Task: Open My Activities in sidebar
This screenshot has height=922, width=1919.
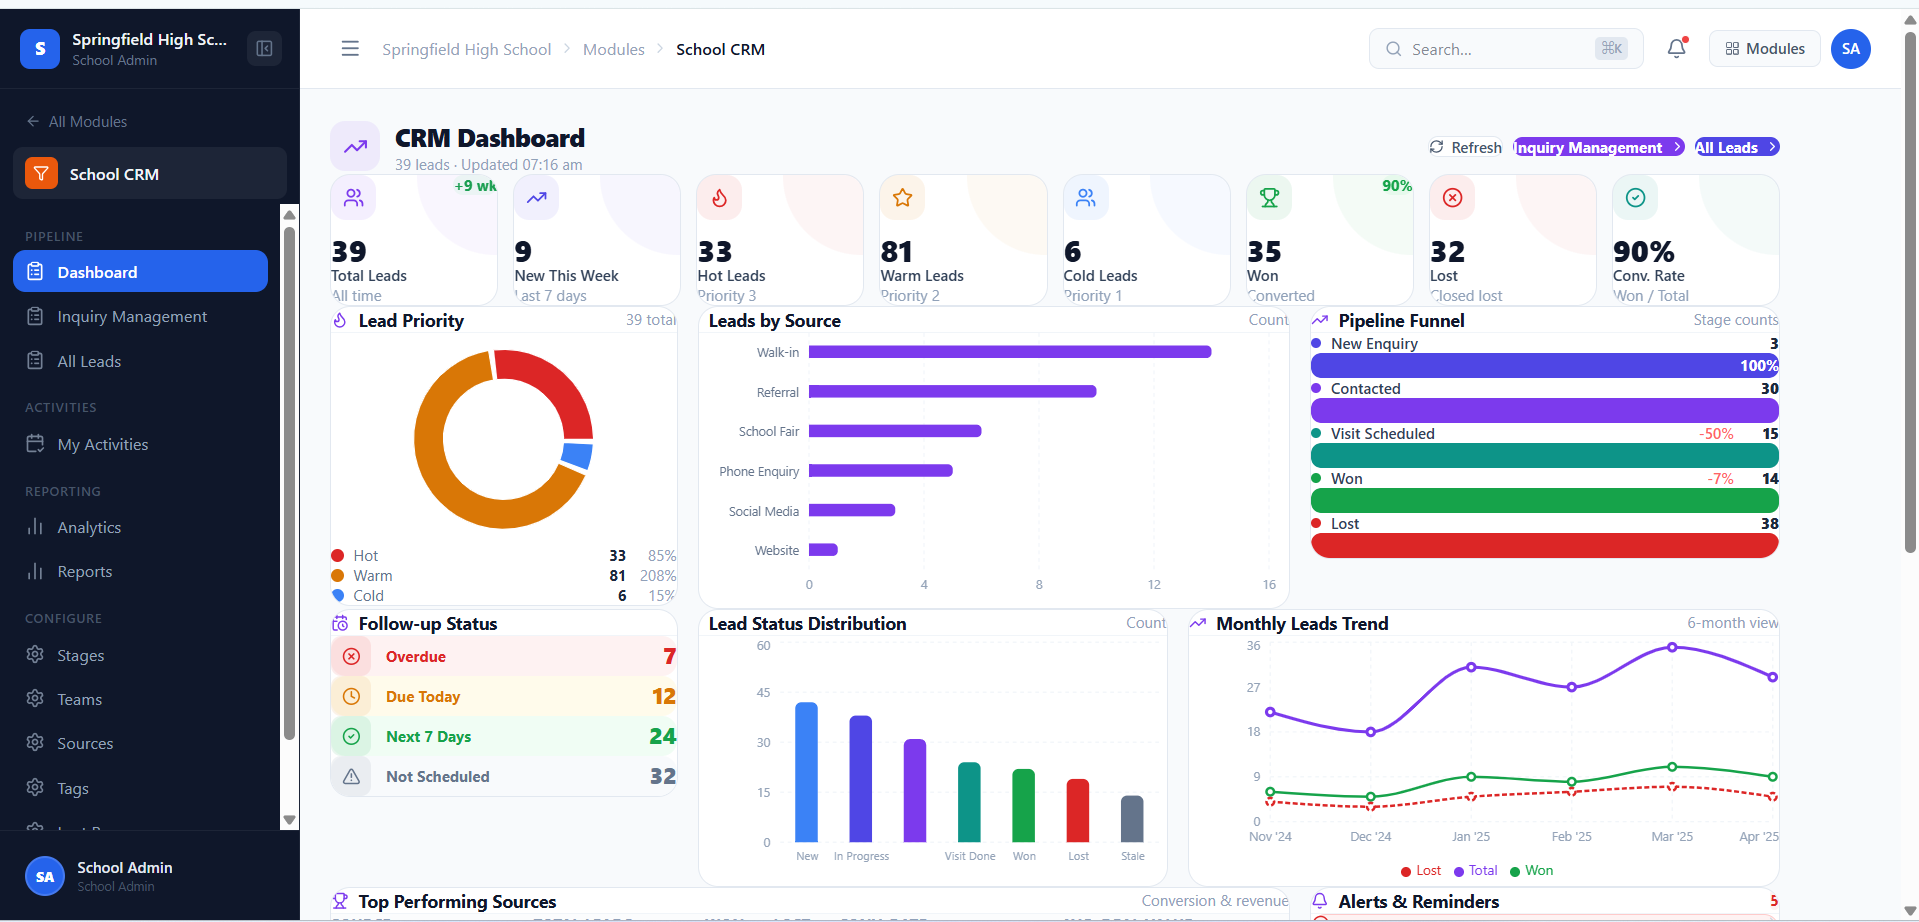Action: point(140,444)
